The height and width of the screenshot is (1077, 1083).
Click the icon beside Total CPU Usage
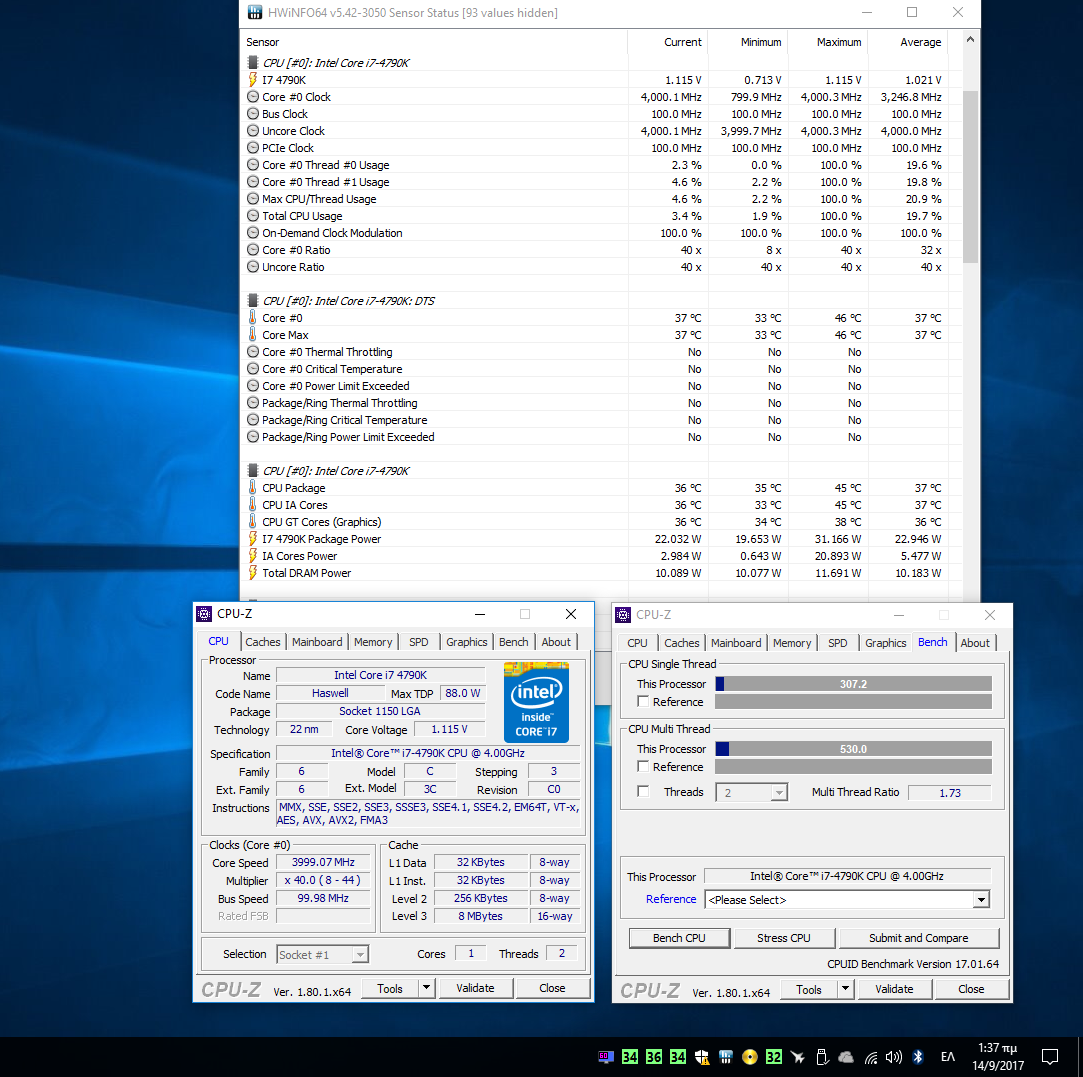click(x=253, y=216)
